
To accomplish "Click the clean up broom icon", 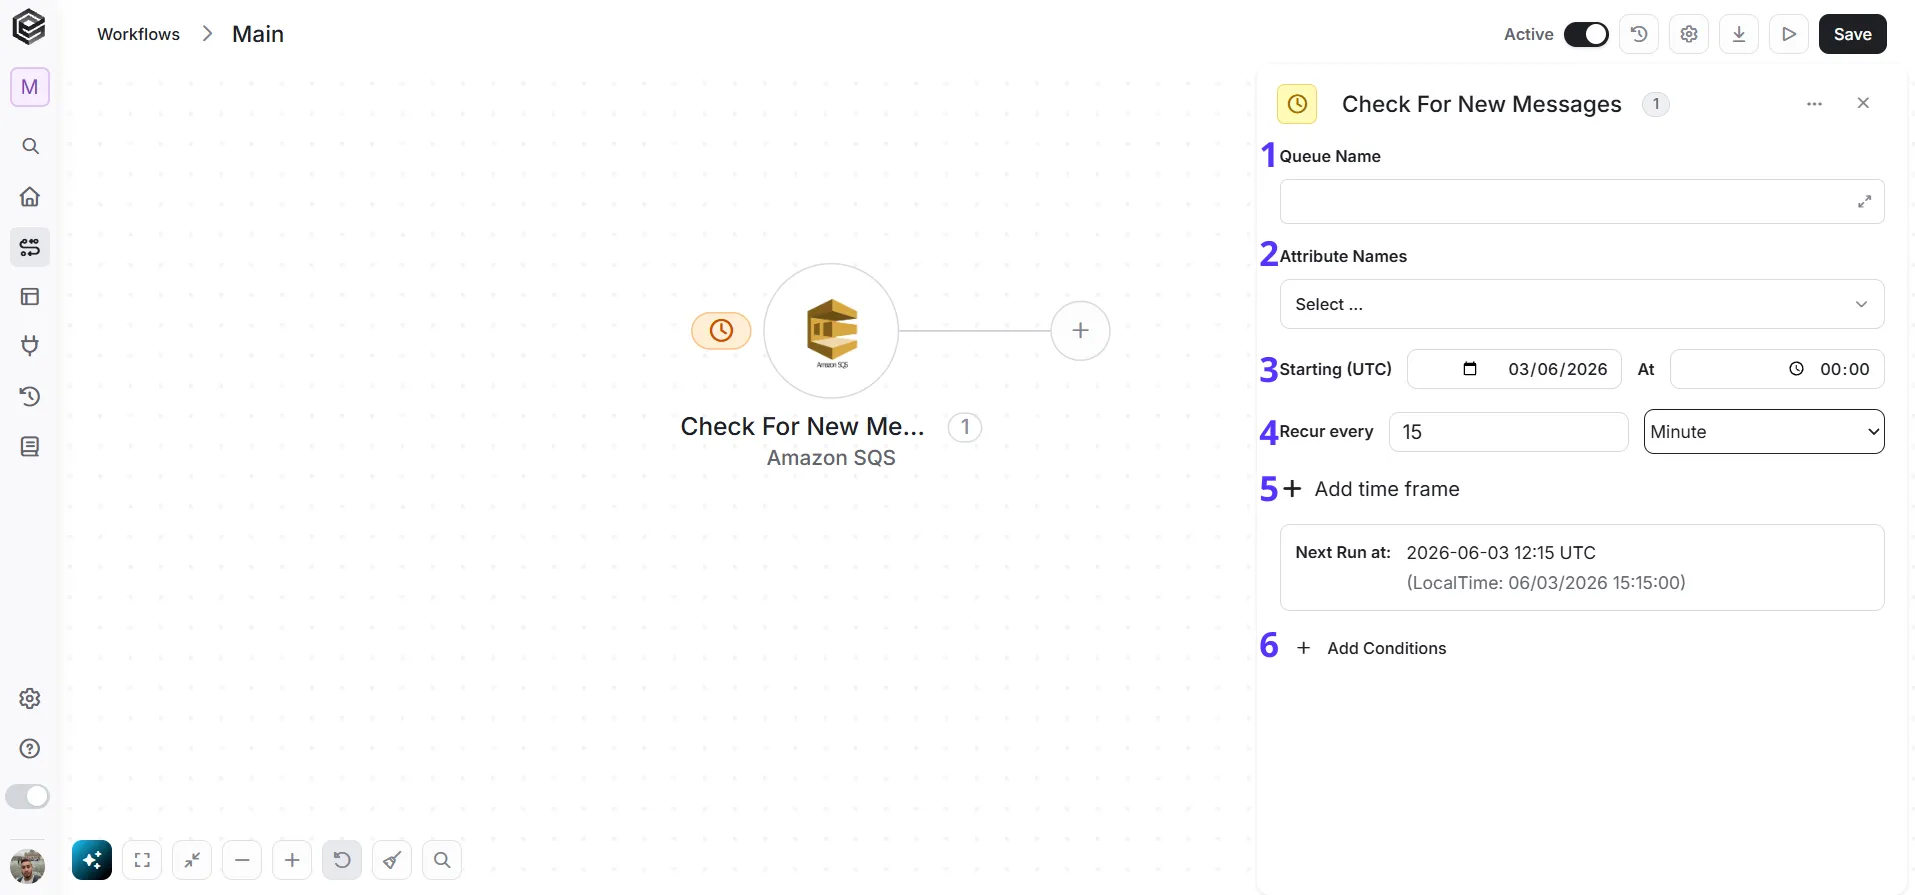I will click(x=392, y=860).
